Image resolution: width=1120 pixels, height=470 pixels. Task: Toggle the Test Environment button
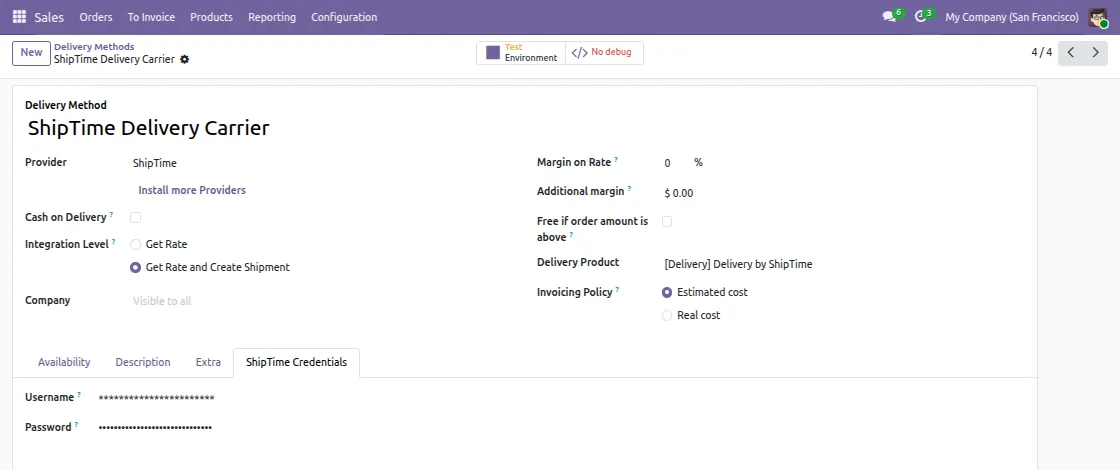tap(521, 52)
